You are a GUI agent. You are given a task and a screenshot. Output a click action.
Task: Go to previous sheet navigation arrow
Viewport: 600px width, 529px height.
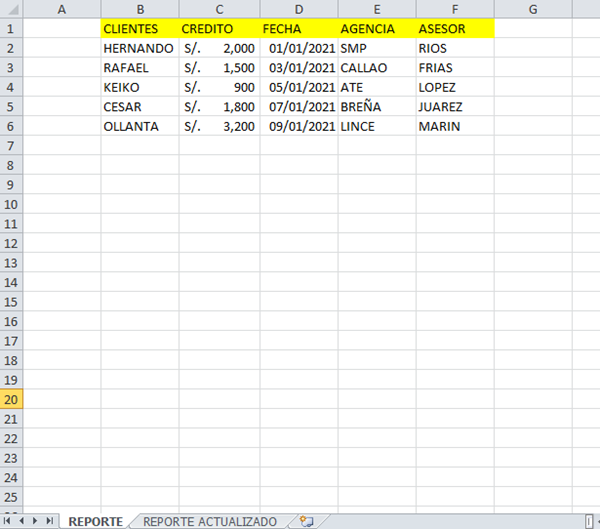pyautogui.click(x=21, y=521)
